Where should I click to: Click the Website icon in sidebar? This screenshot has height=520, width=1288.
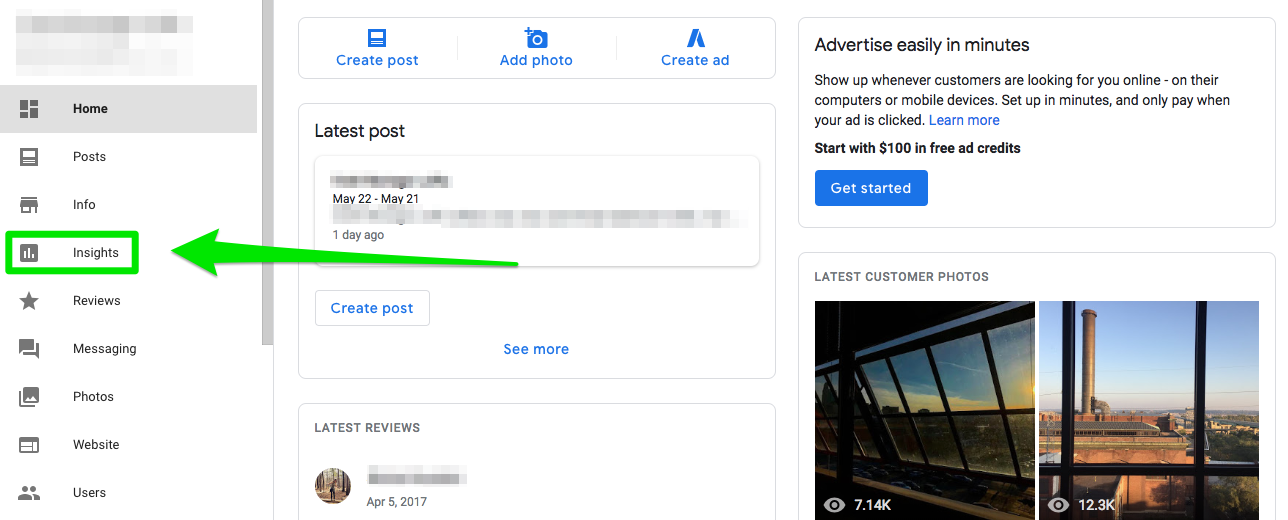(29, 445)
